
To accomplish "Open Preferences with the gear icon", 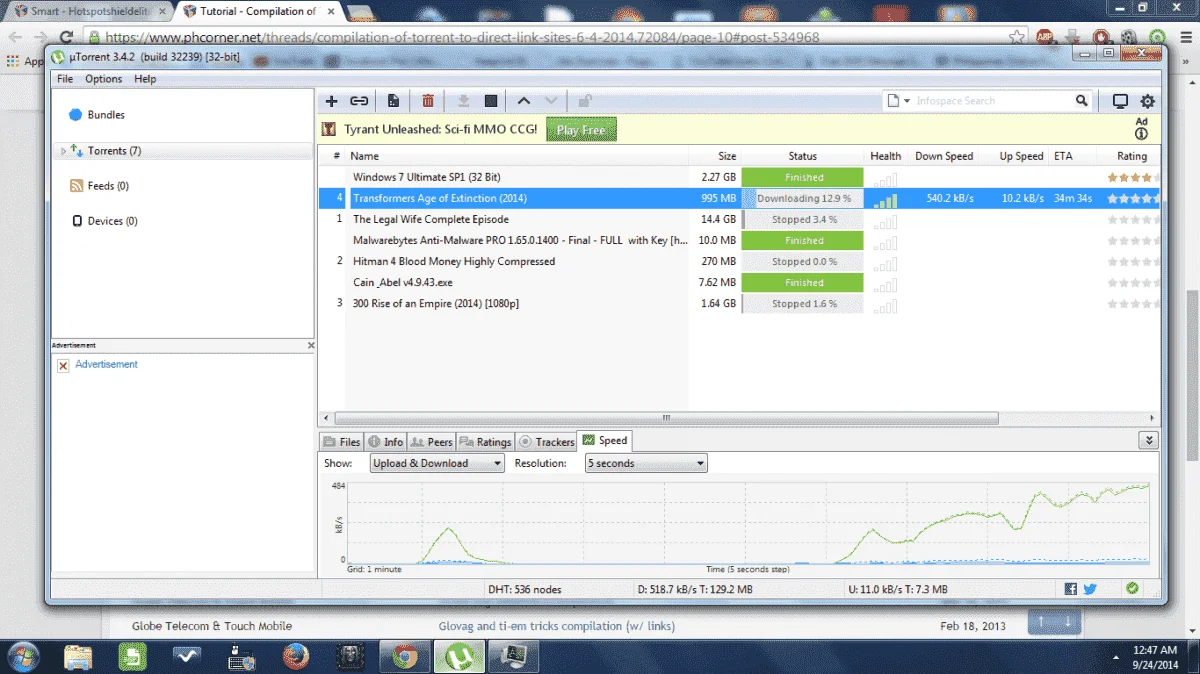I will pos(1147,101).
